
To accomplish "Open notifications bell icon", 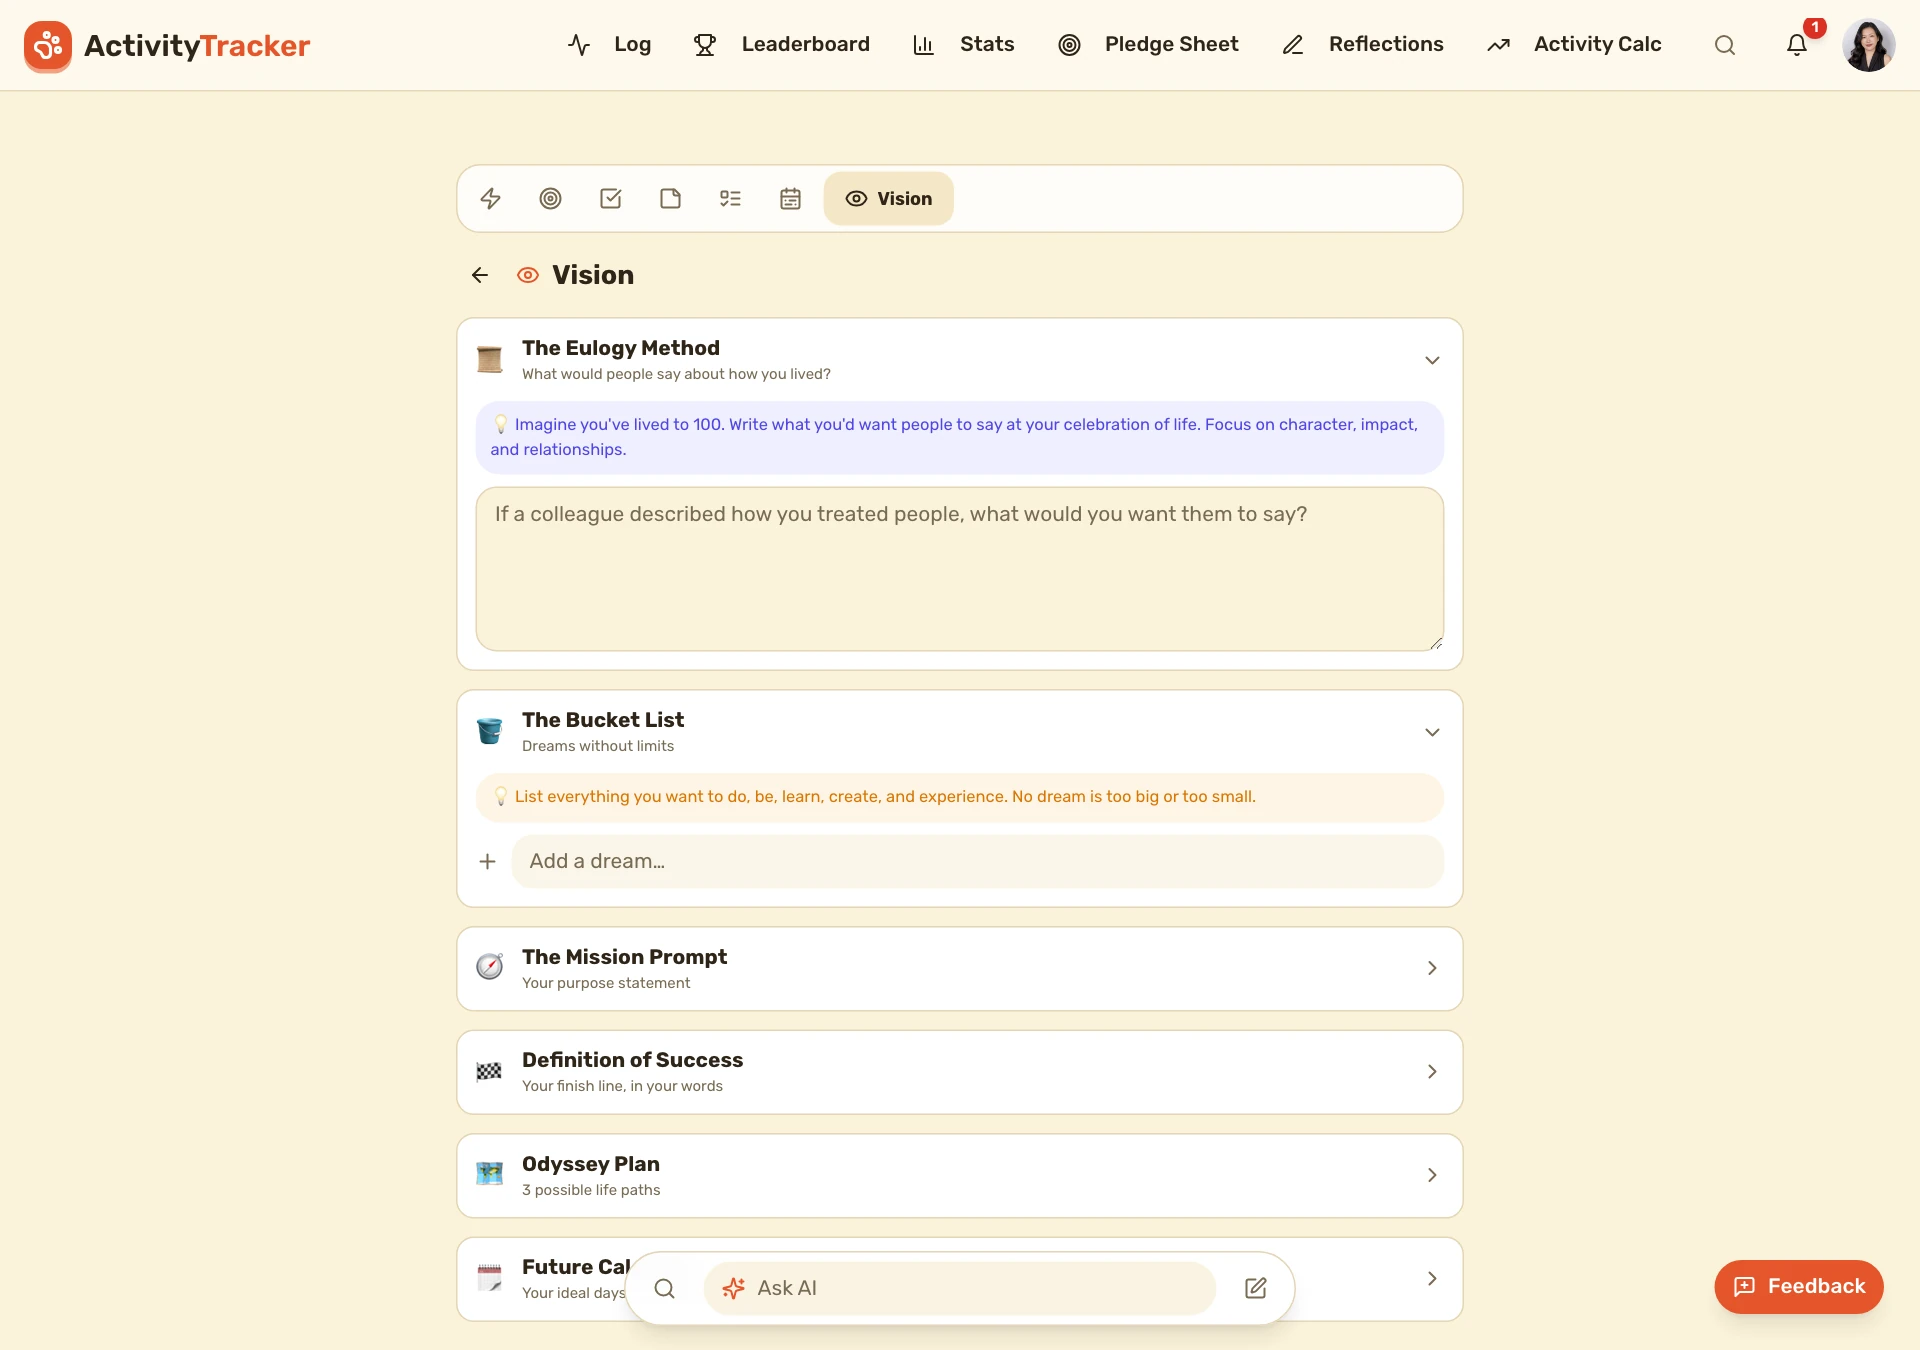I will (1797, 45).
